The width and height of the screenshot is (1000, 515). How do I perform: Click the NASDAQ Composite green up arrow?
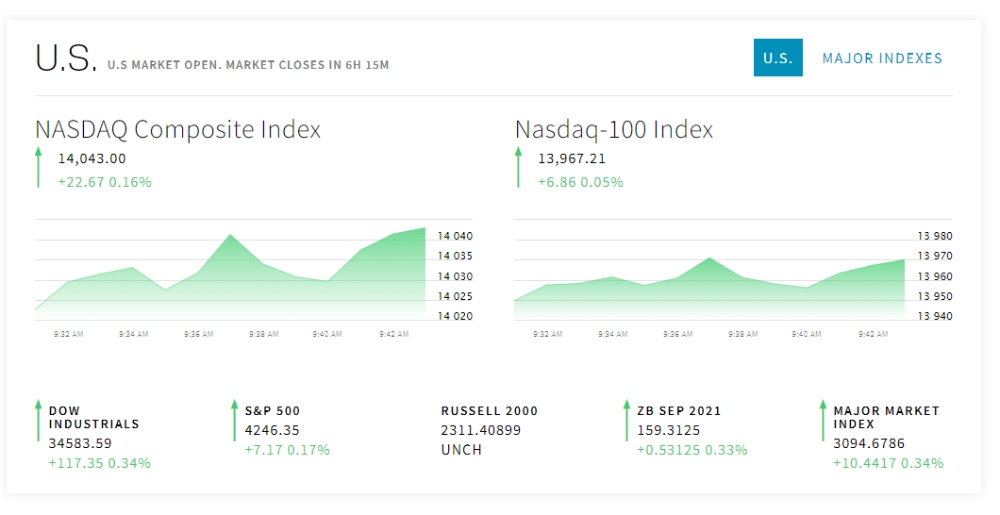click(38, 168)
